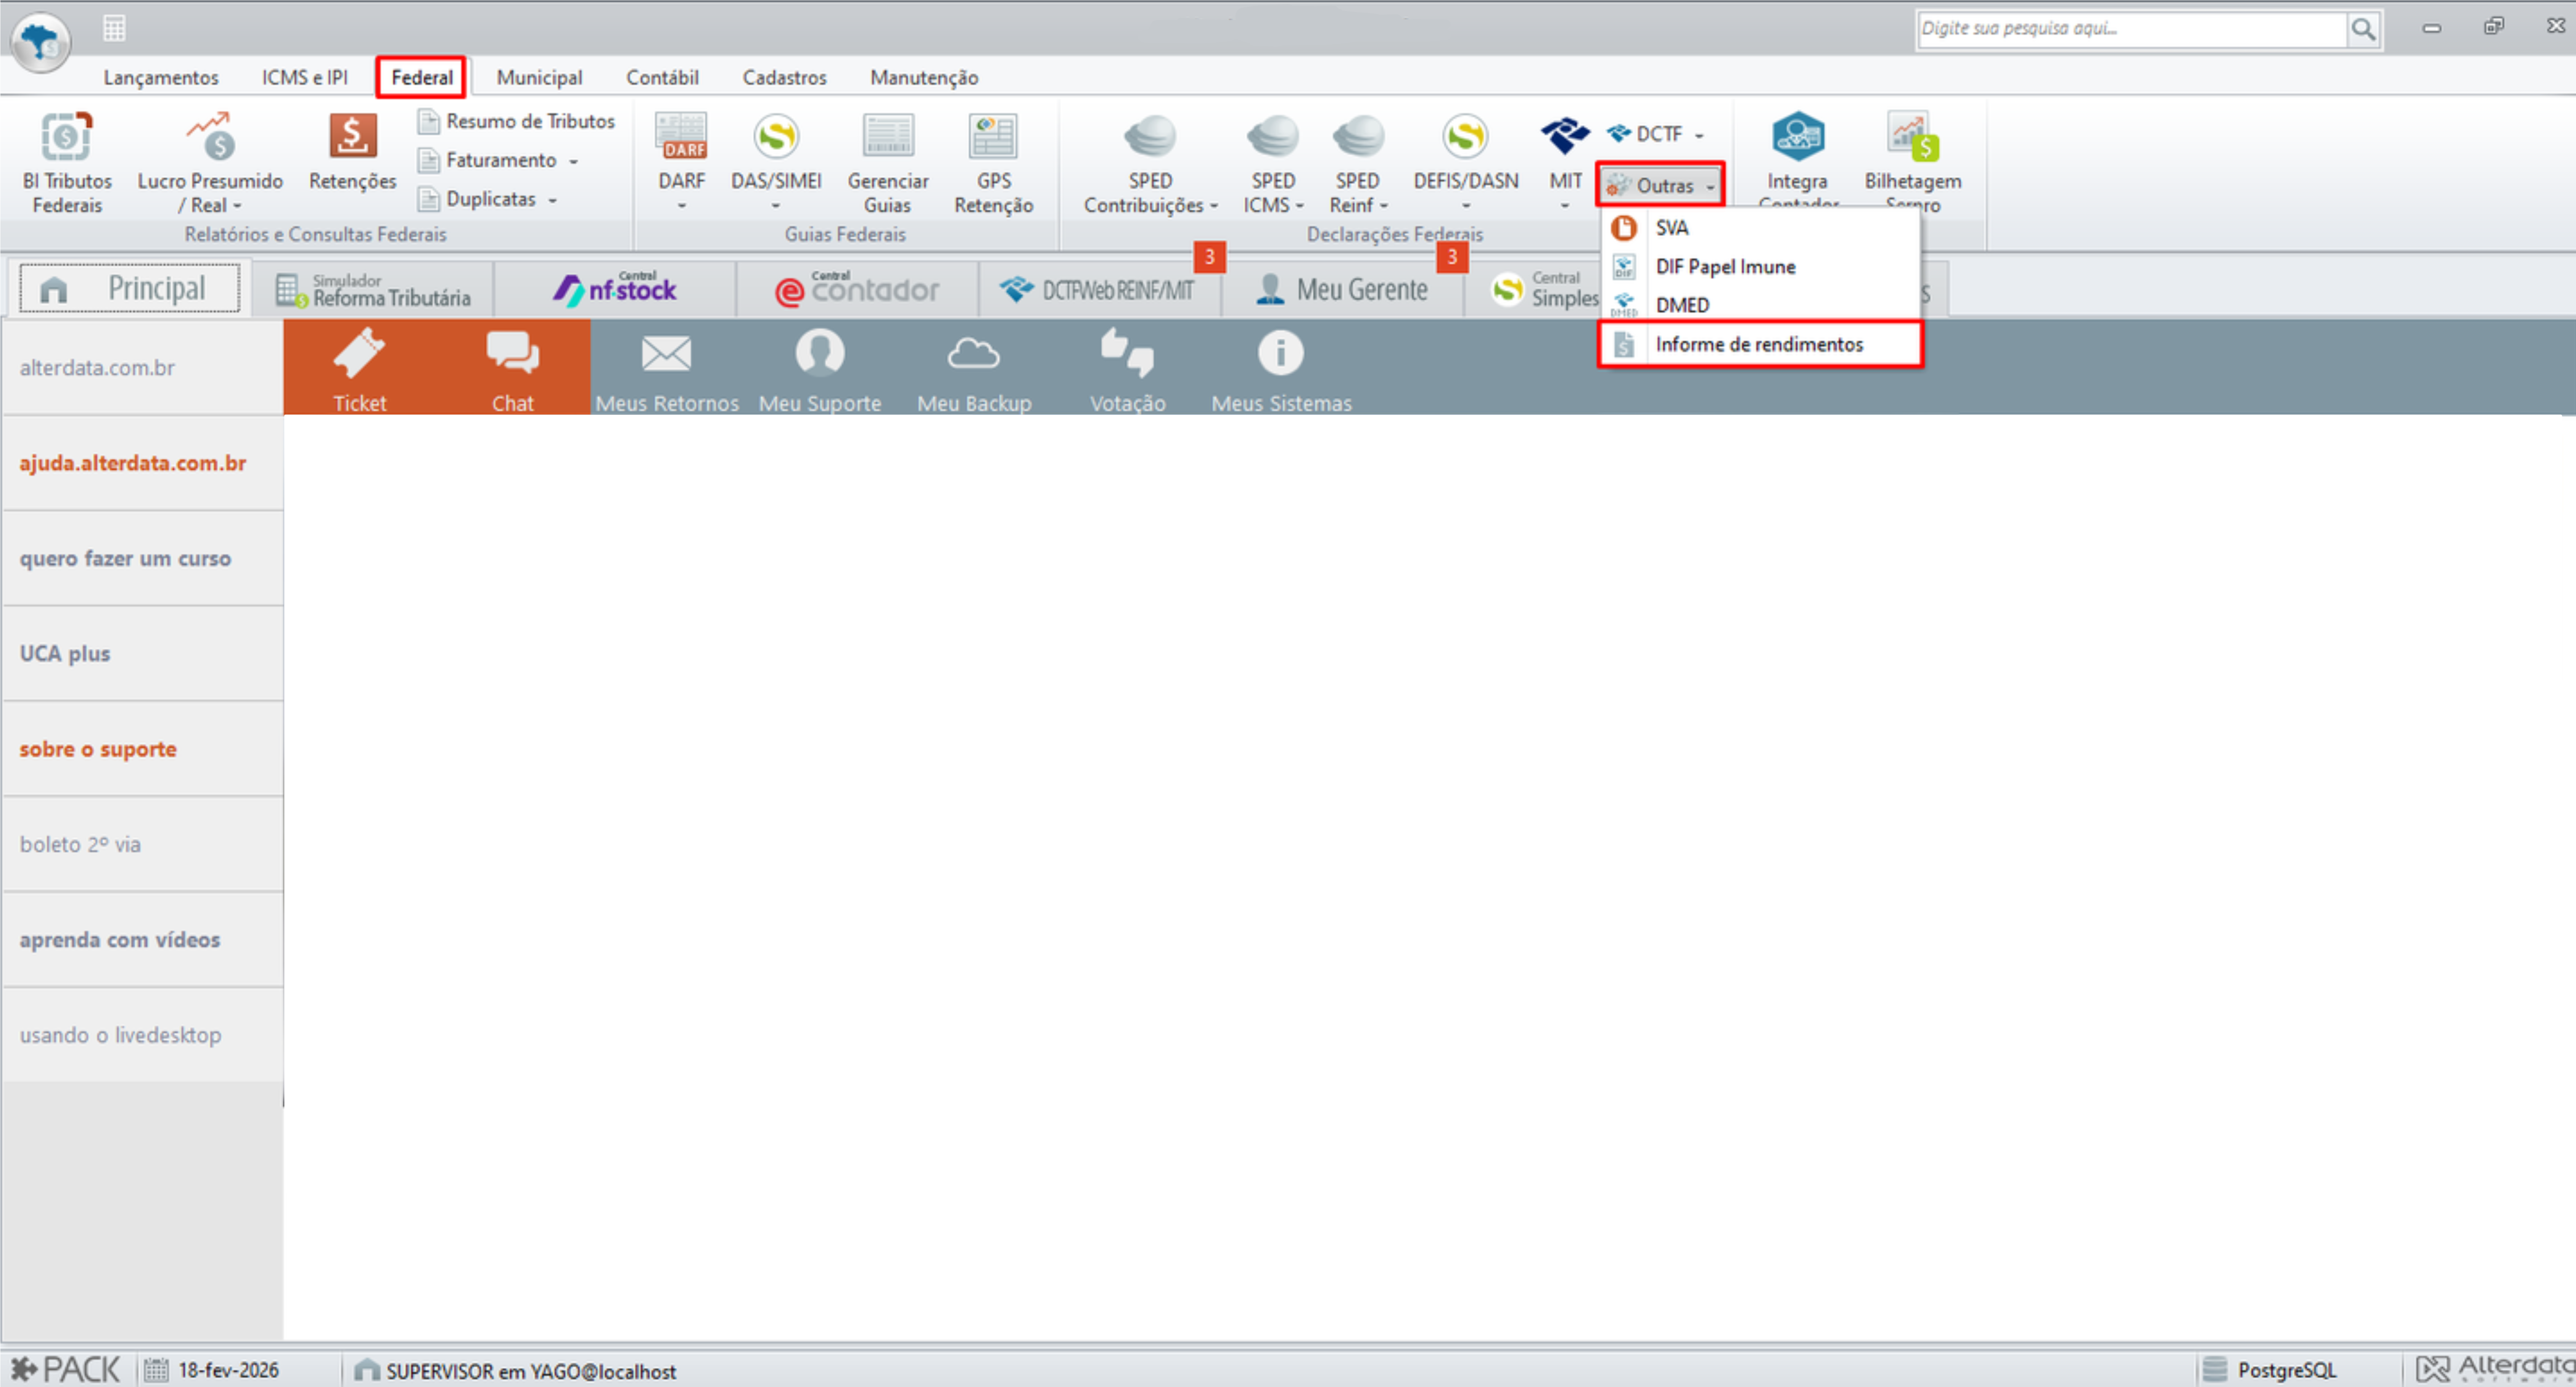Open the DAS/SIMEI icon
Screen dimensions: 2576x1387
coord(776,137)
